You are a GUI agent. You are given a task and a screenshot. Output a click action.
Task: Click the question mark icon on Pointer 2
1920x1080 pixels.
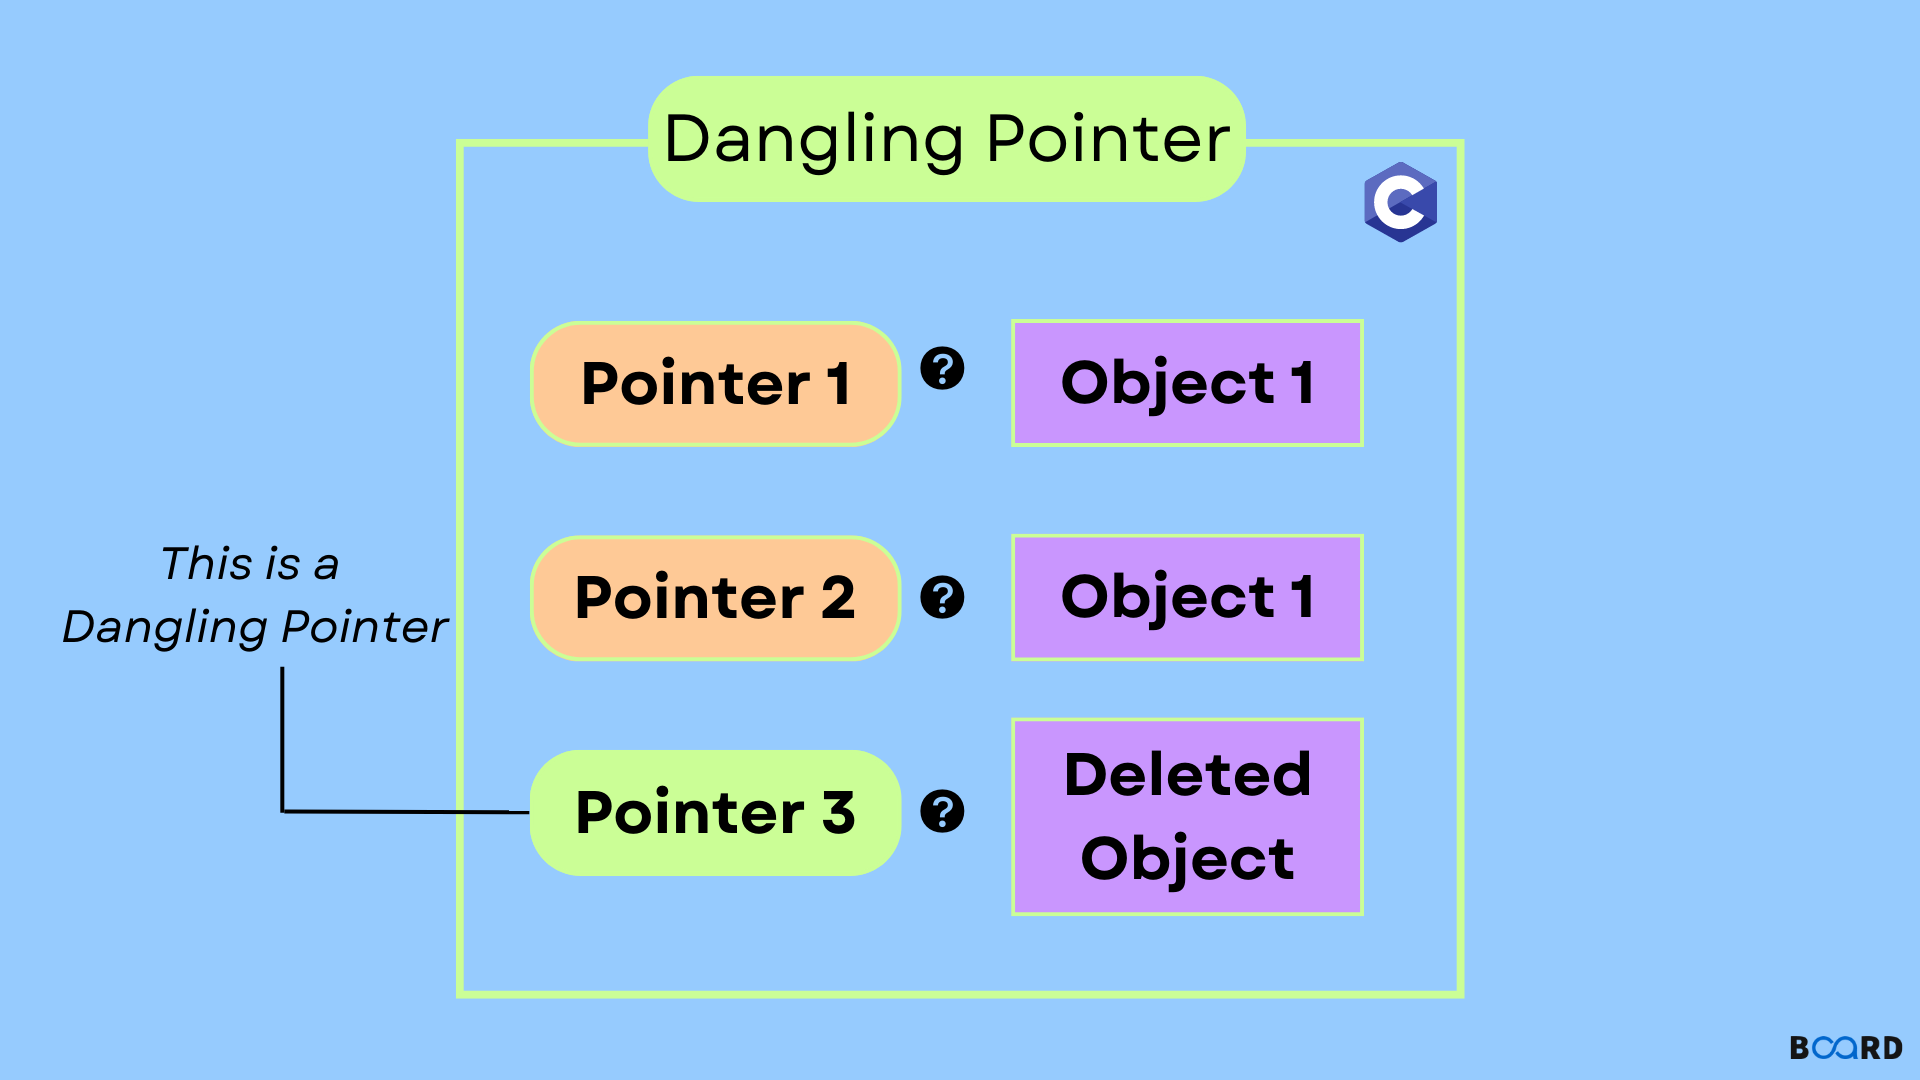tap(947, 592)
